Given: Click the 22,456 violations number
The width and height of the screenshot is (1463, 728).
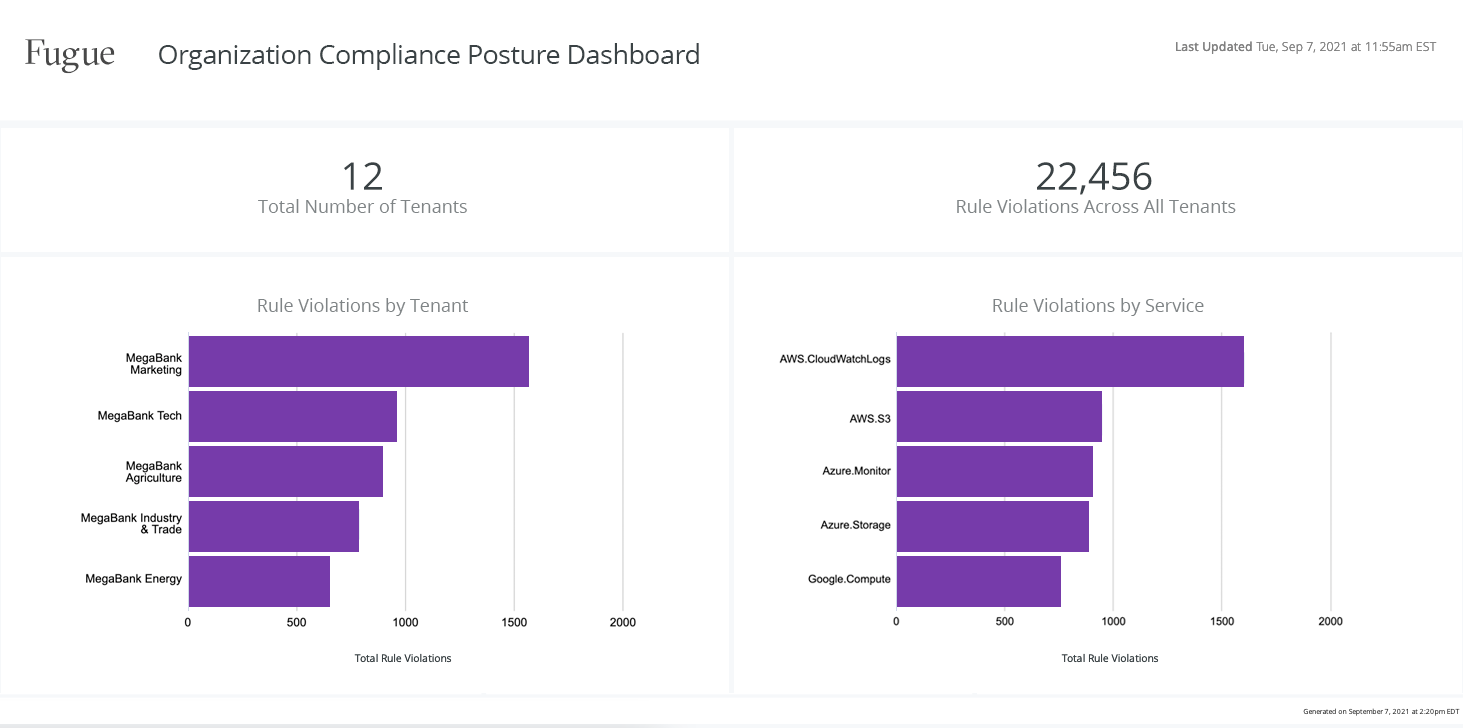Looking at the screenshot, I should tap(1094, 176).
